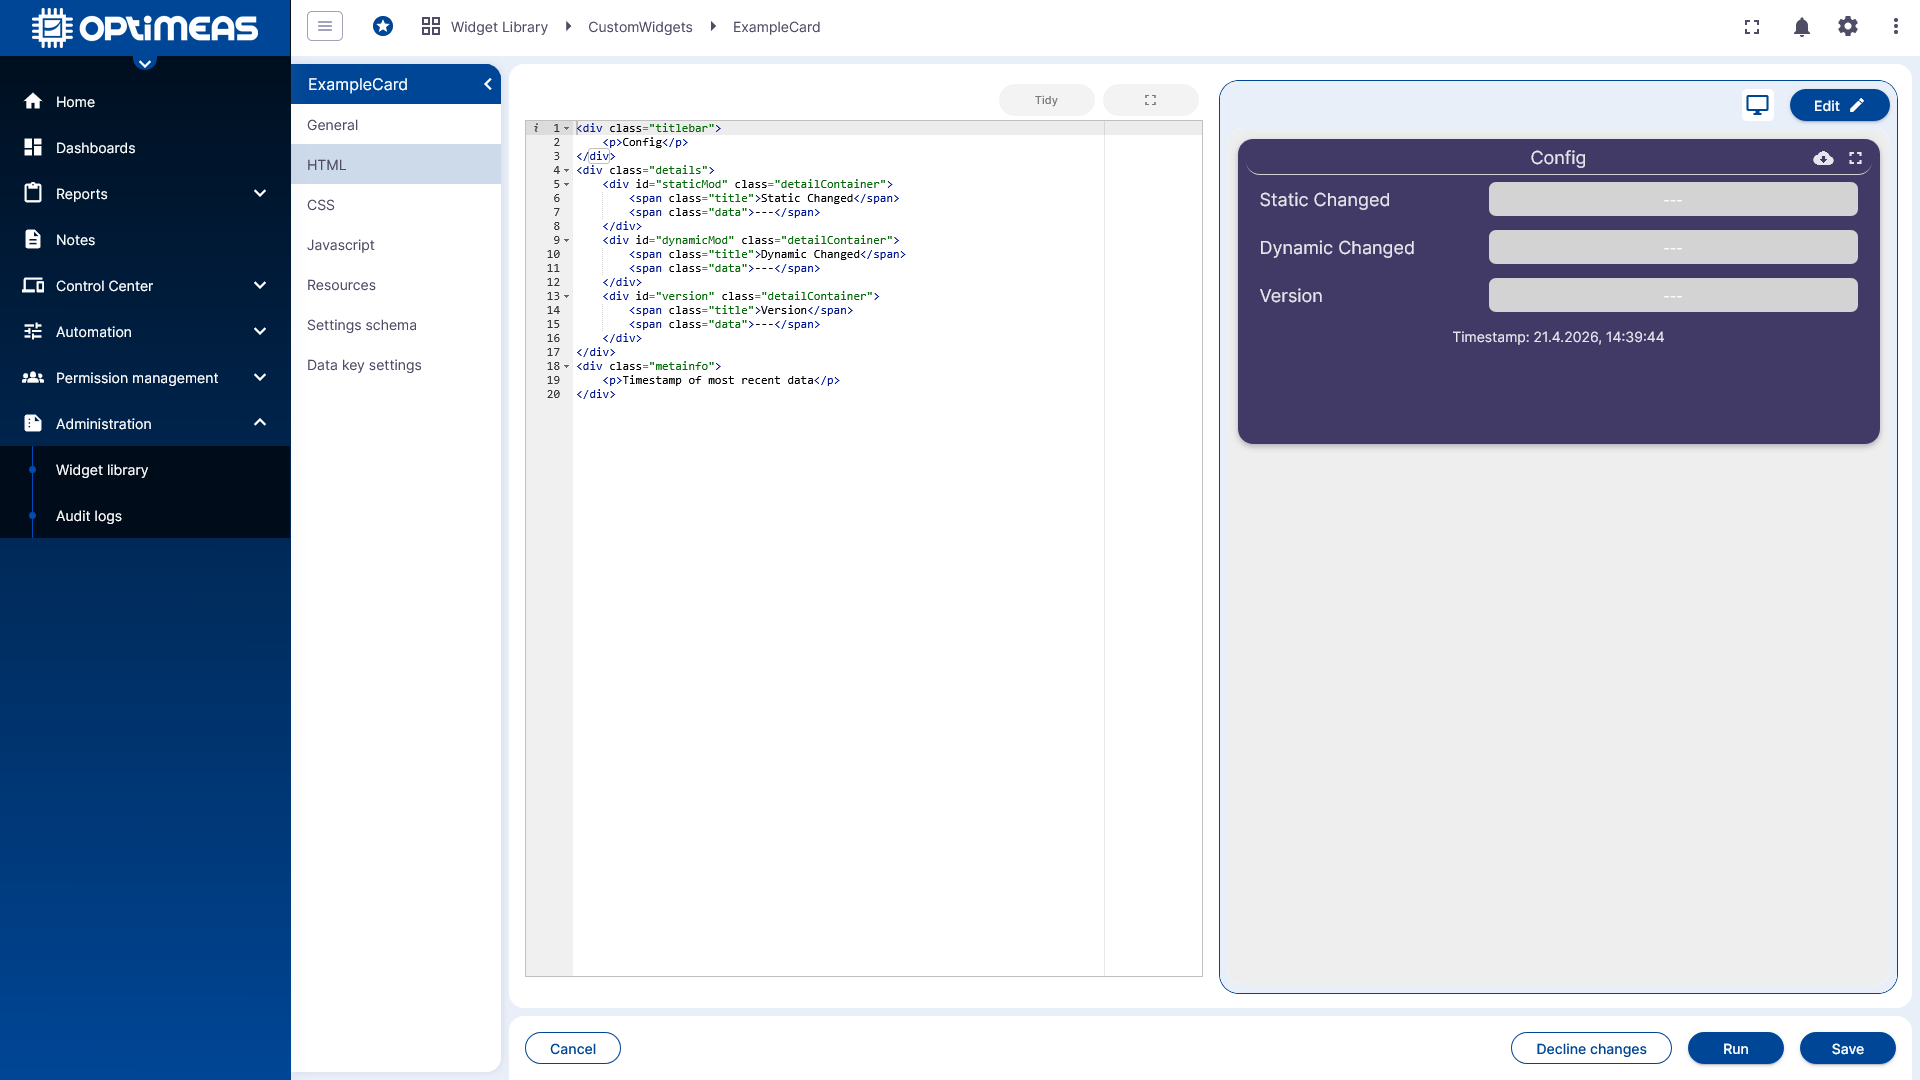Click the Cancel button

tap(573, 1048)
